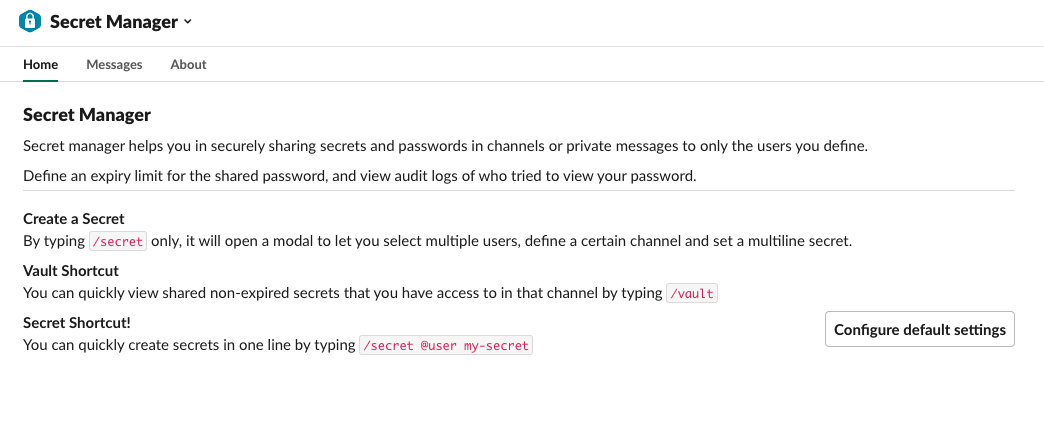
Task: Click the sentence about viewing non-expired secrets
Action: (x=343, y=293)
